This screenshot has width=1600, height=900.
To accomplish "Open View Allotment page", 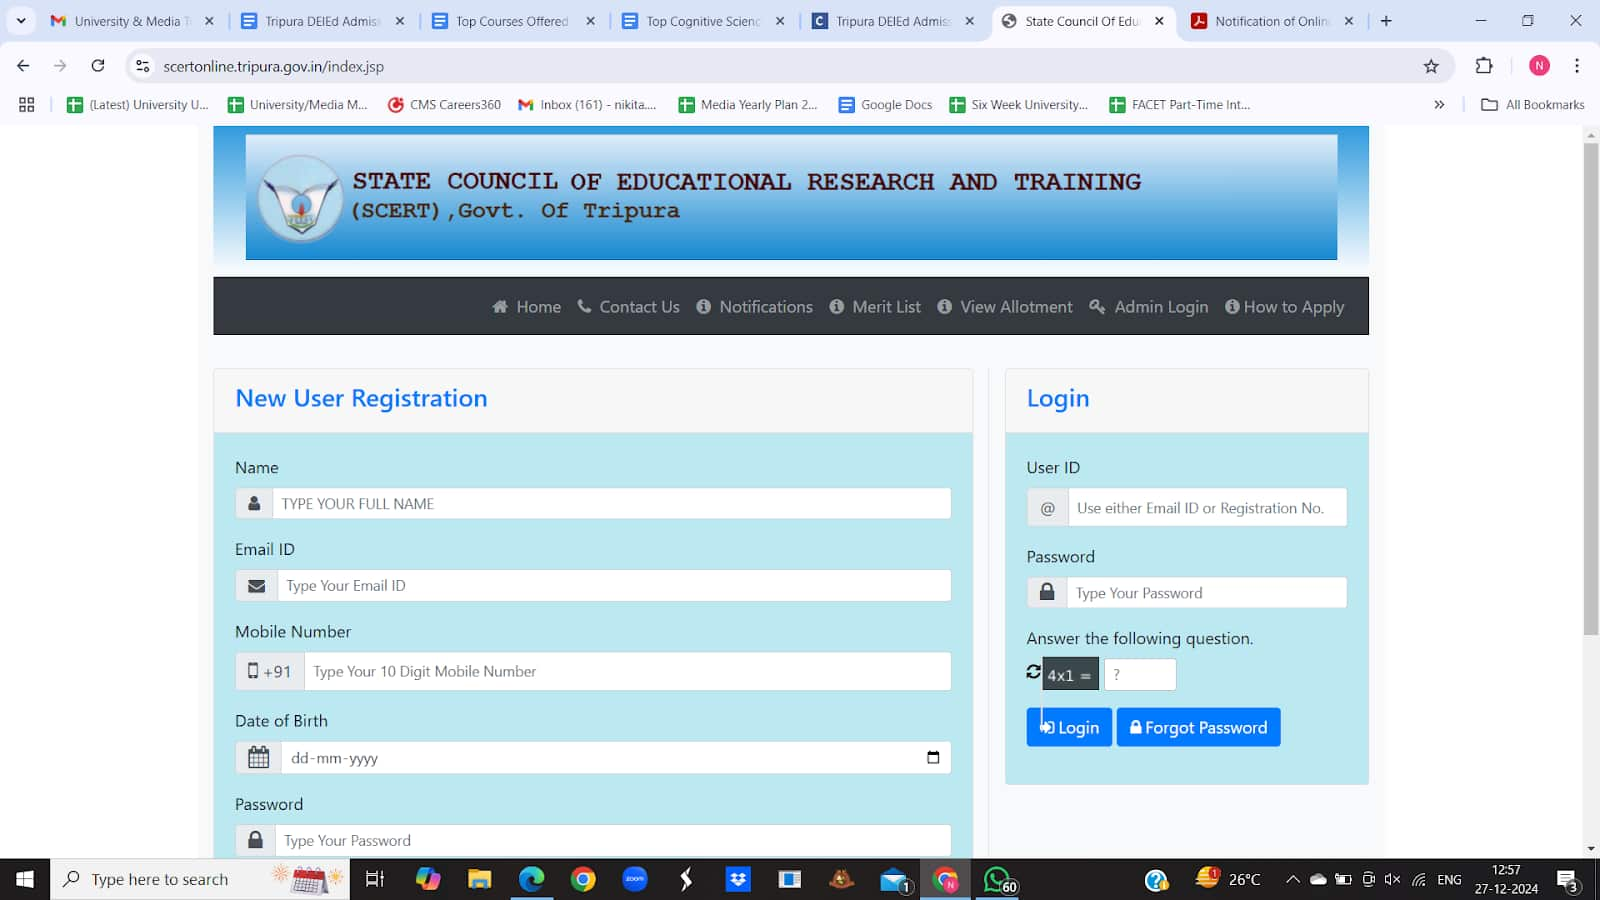I will click(1005, 307).
